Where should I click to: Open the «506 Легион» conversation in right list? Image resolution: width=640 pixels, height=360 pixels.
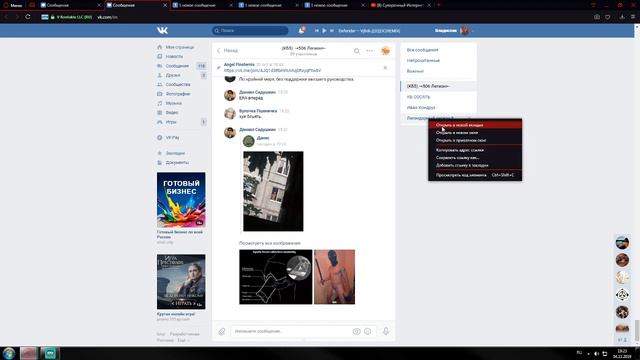coord(438,86)
